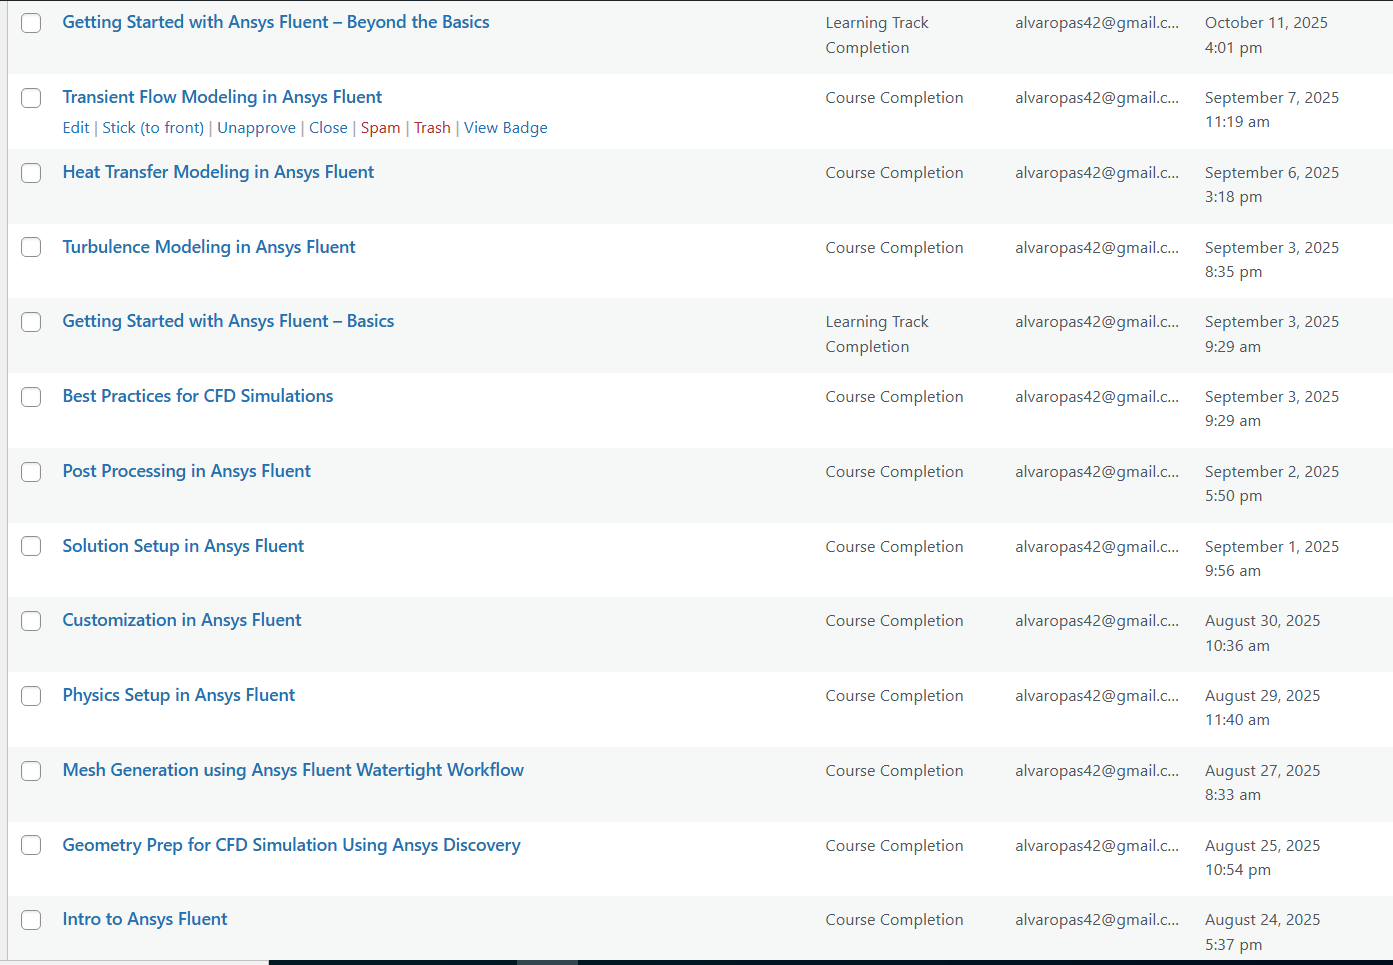Image resolution: width=1393 pixels, height=965 pixels.
Task: Check the Best Practices for CFD Simulations box
Action: [31, 397]
